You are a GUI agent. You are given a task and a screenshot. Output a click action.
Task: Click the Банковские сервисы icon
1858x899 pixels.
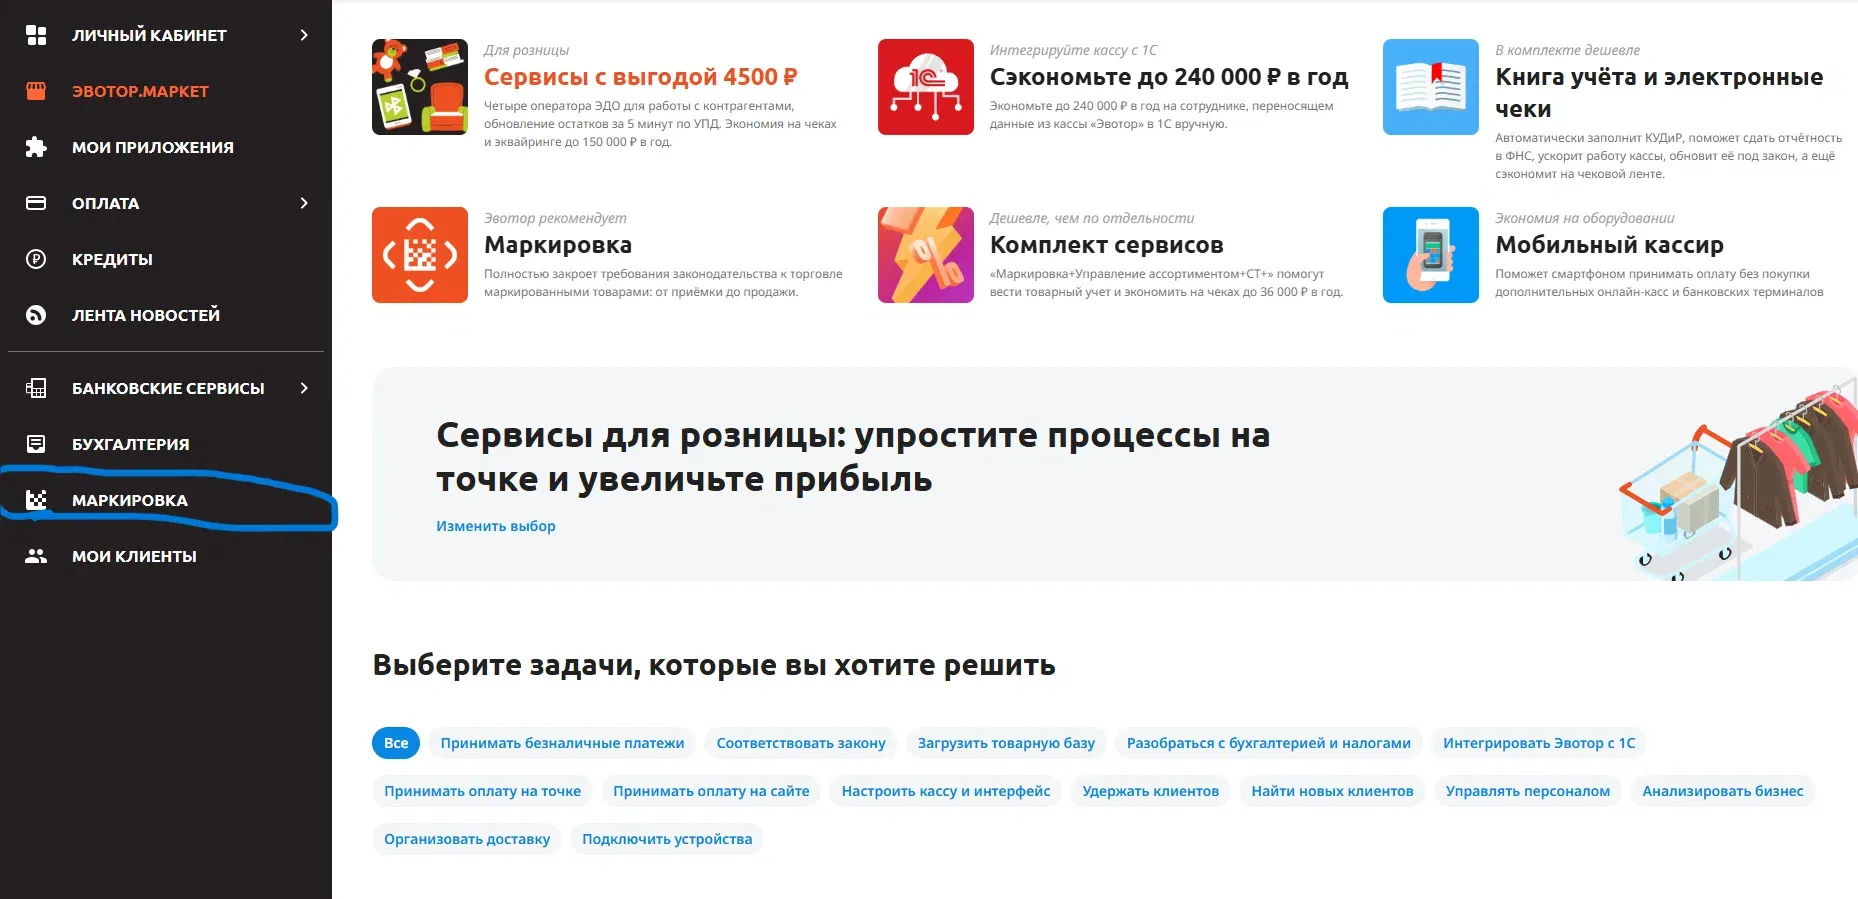point(36,388)
